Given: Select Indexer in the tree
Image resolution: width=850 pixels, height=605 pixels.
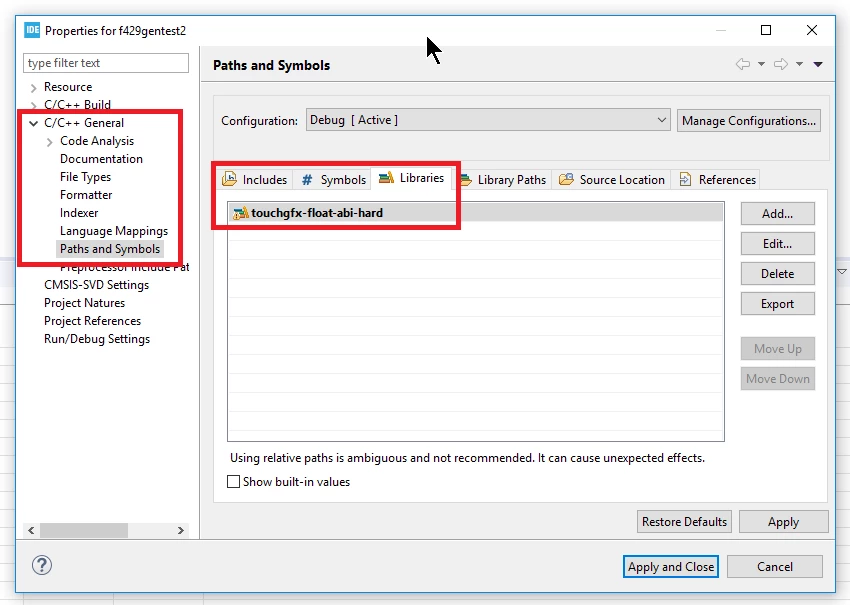Looking at the screenshot, I should click(79, 213).
